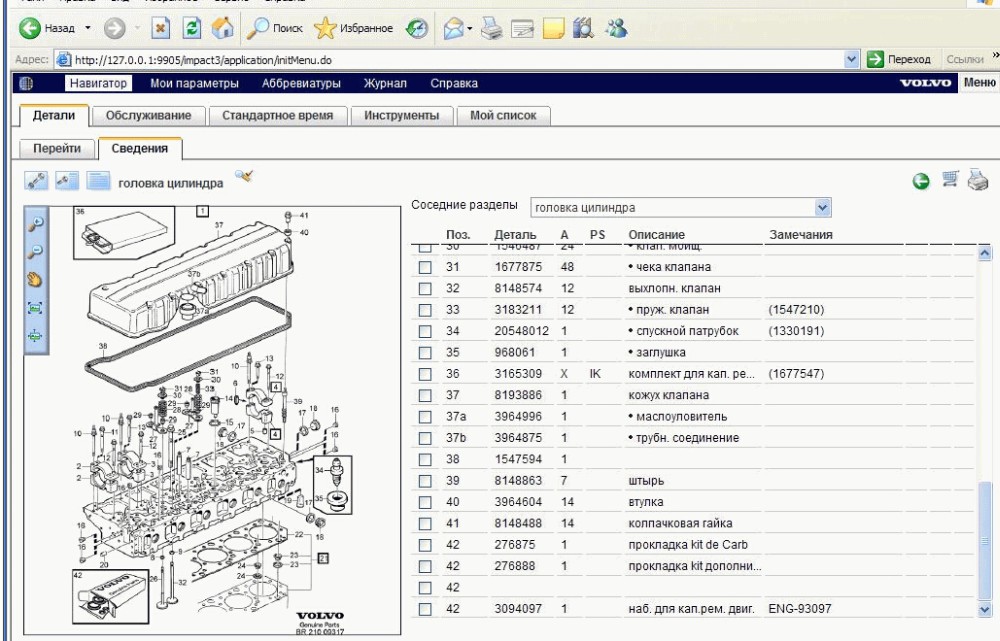The width and height of the screenshot is (1000, 641).
Task: Switch to the Перейти tab
Action: tap(57, 148)
